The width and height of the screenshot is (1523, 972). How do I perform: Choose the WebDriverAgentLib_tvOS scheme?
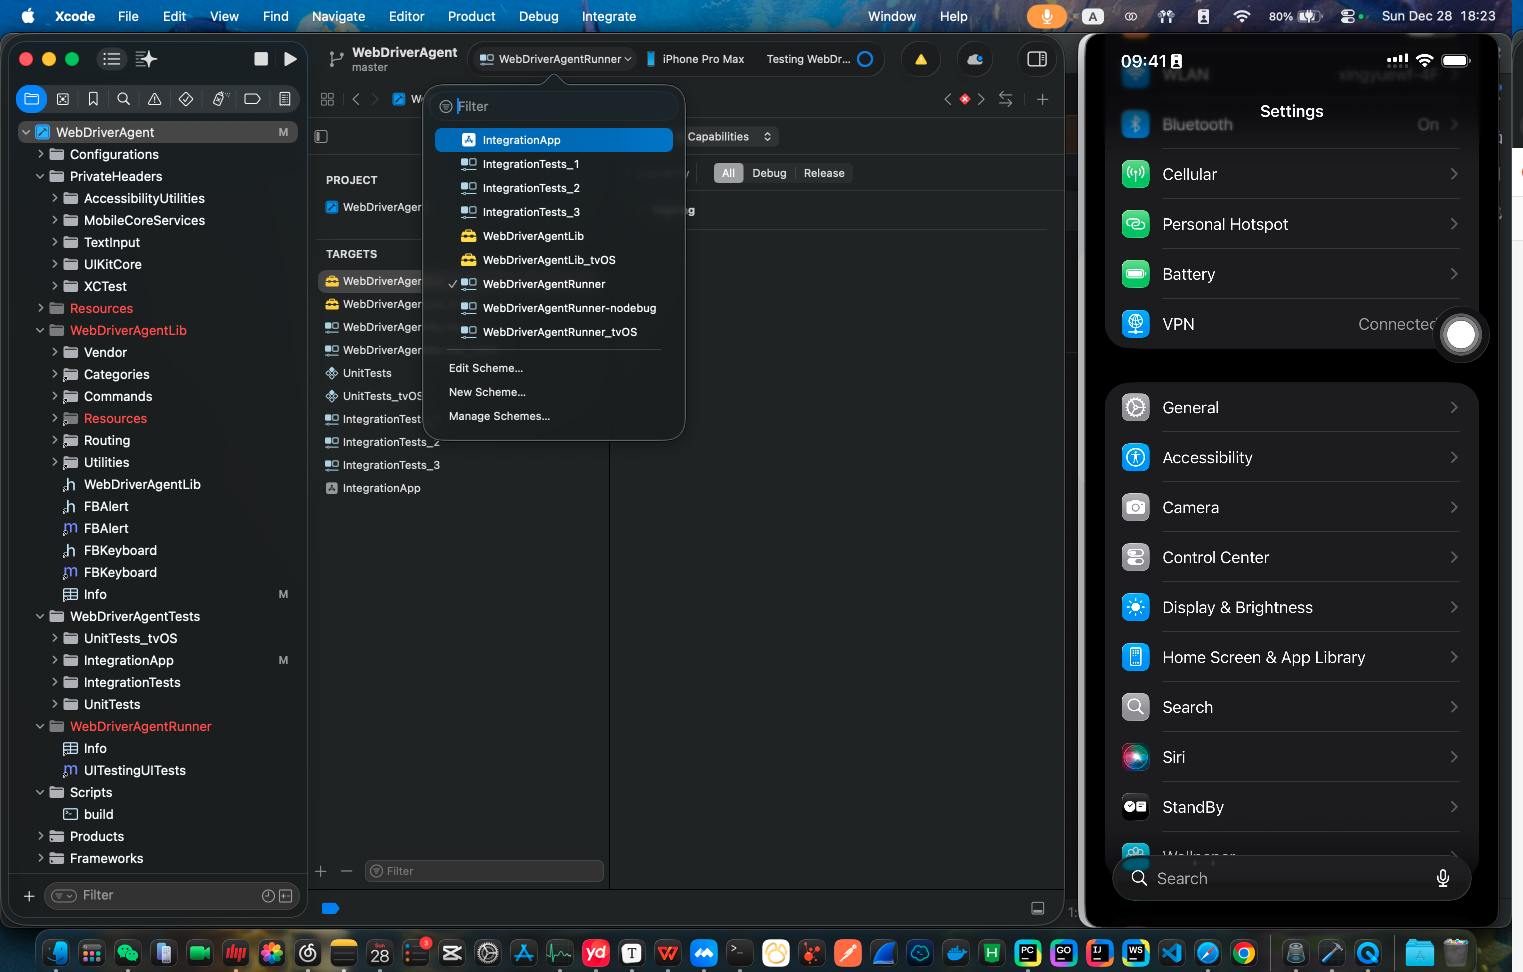point(554,260)
